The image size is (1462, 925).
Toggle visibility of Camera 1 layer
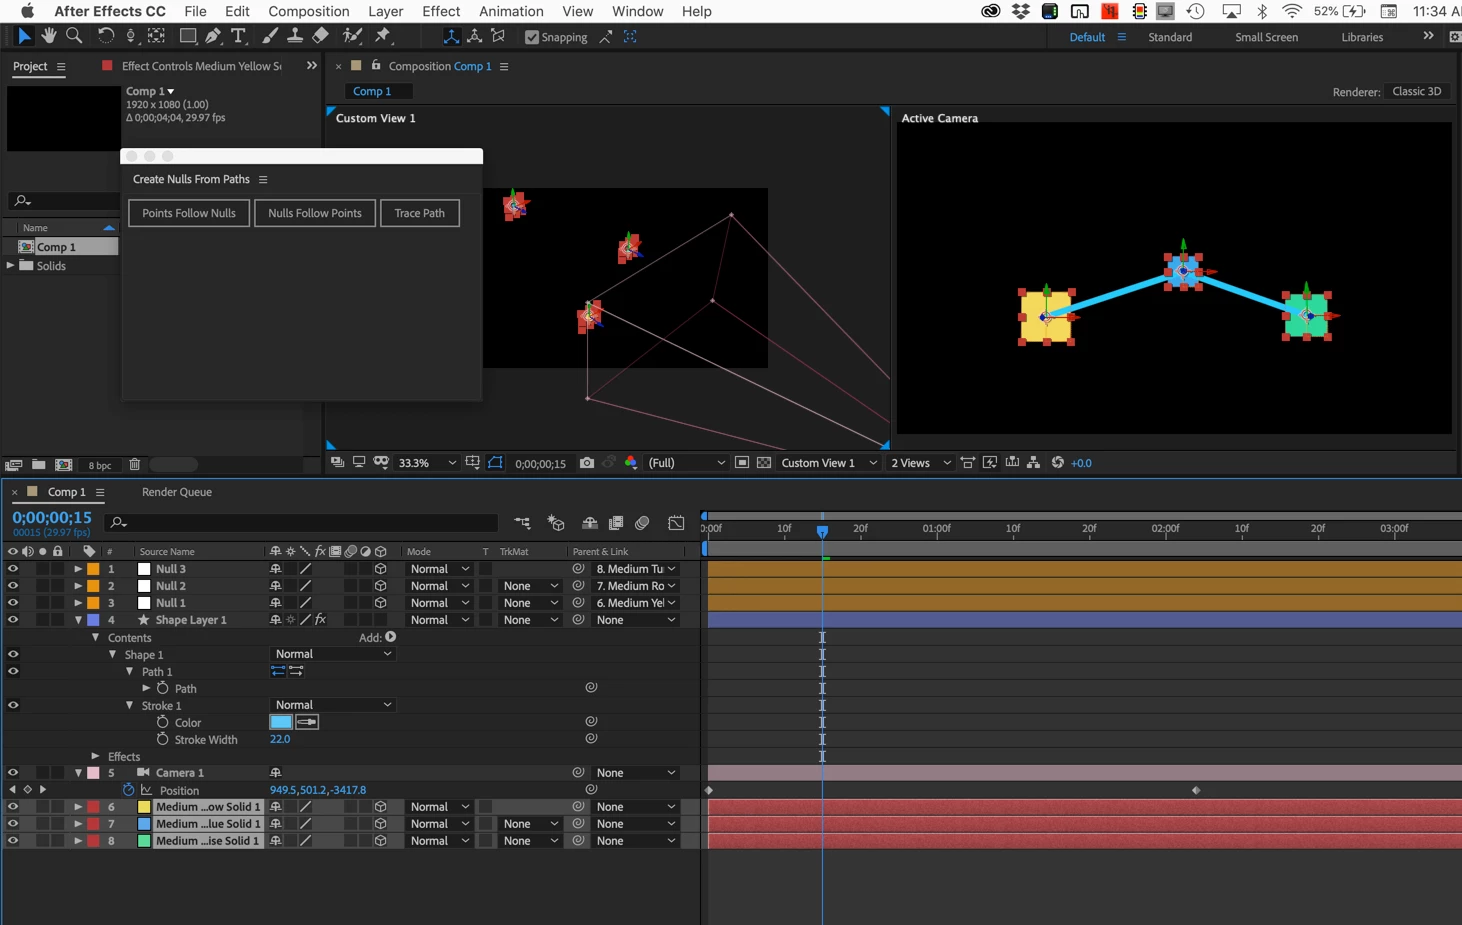point(13,773)
